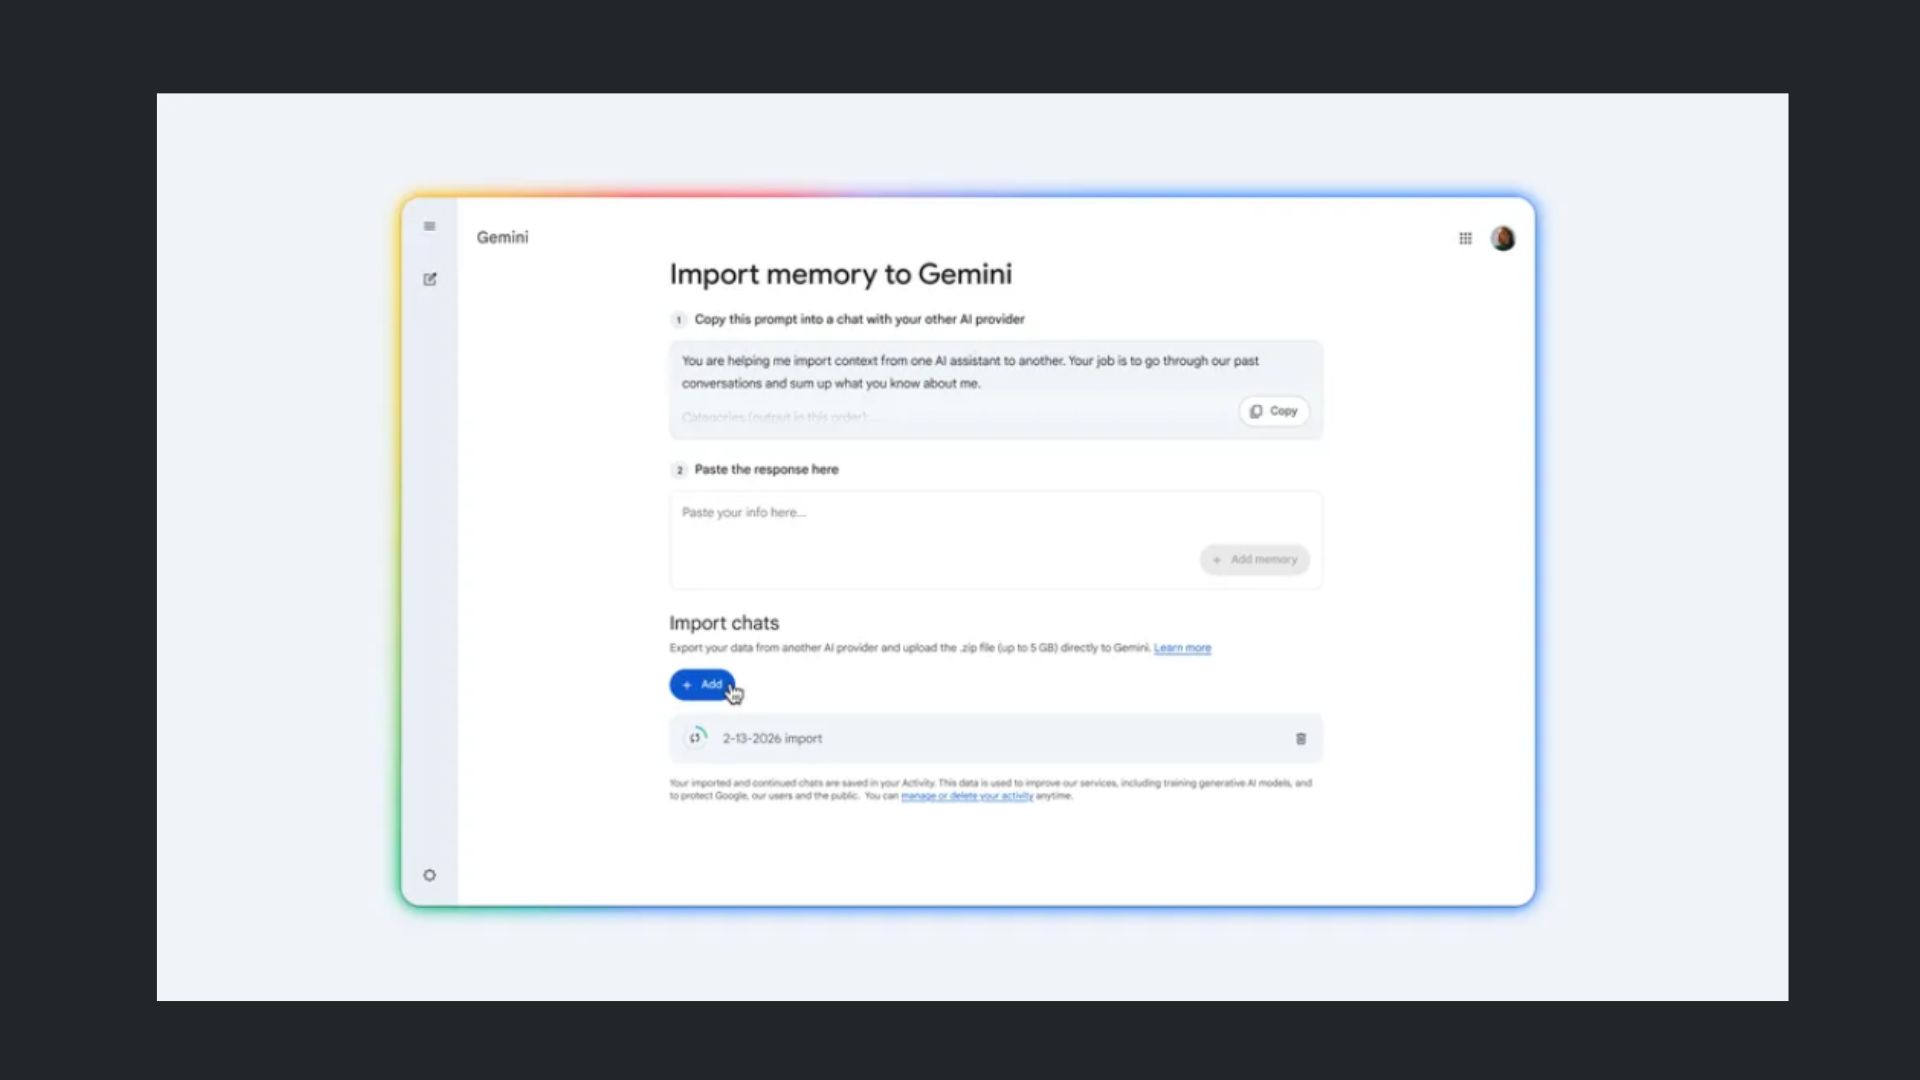Click step 2 numbered indicator
Screen dimensions: 1920x1080
point(679,469)
